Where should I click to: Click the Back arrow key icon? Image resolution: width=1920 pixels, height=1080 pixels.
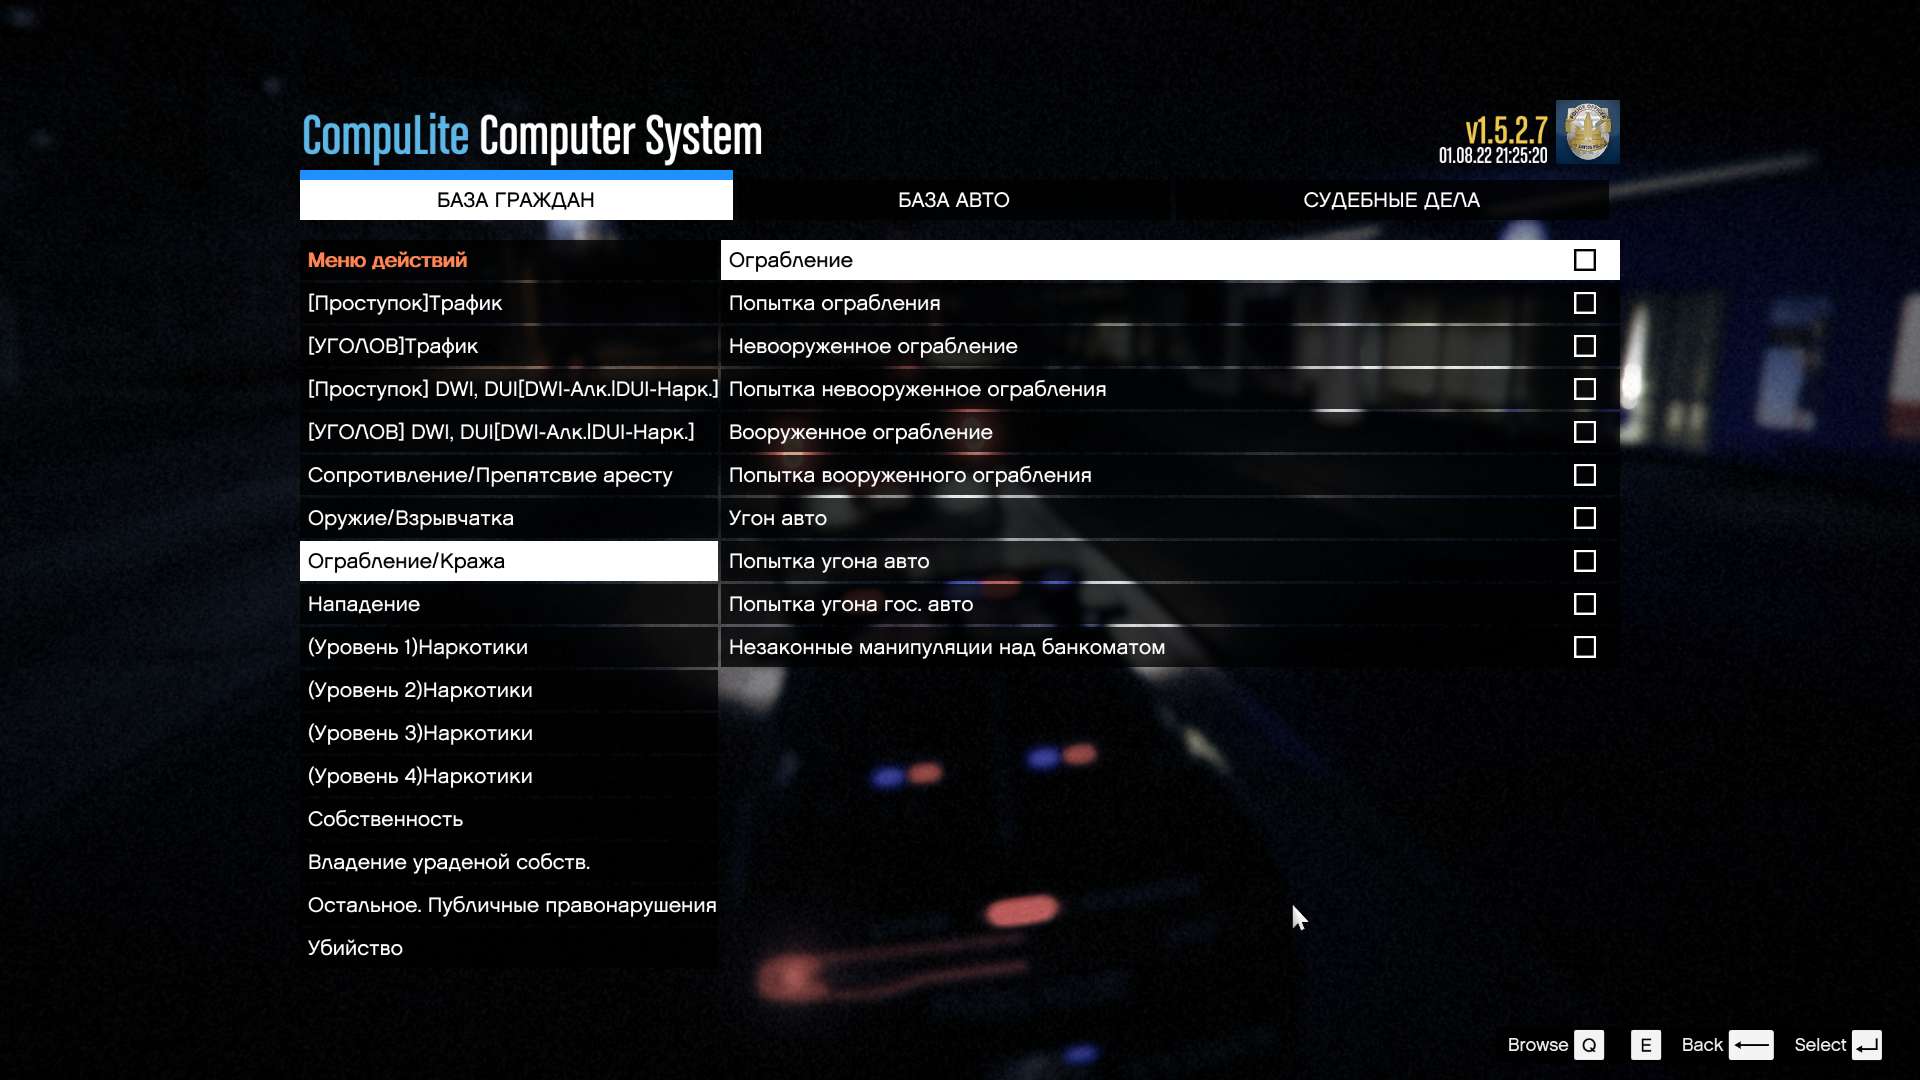click(x=1750, y=1045)
